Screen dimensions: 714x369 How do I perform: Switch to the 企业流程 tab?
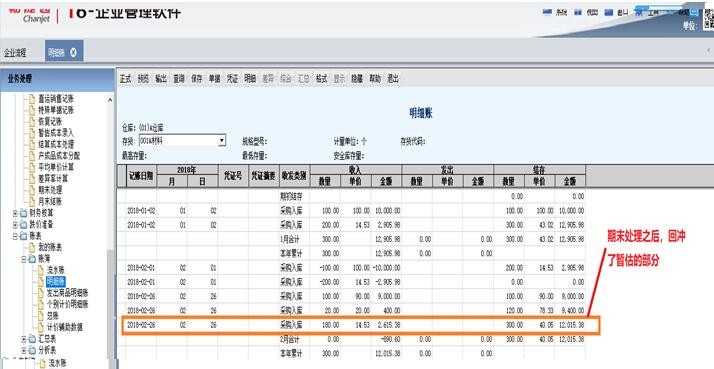15,53
